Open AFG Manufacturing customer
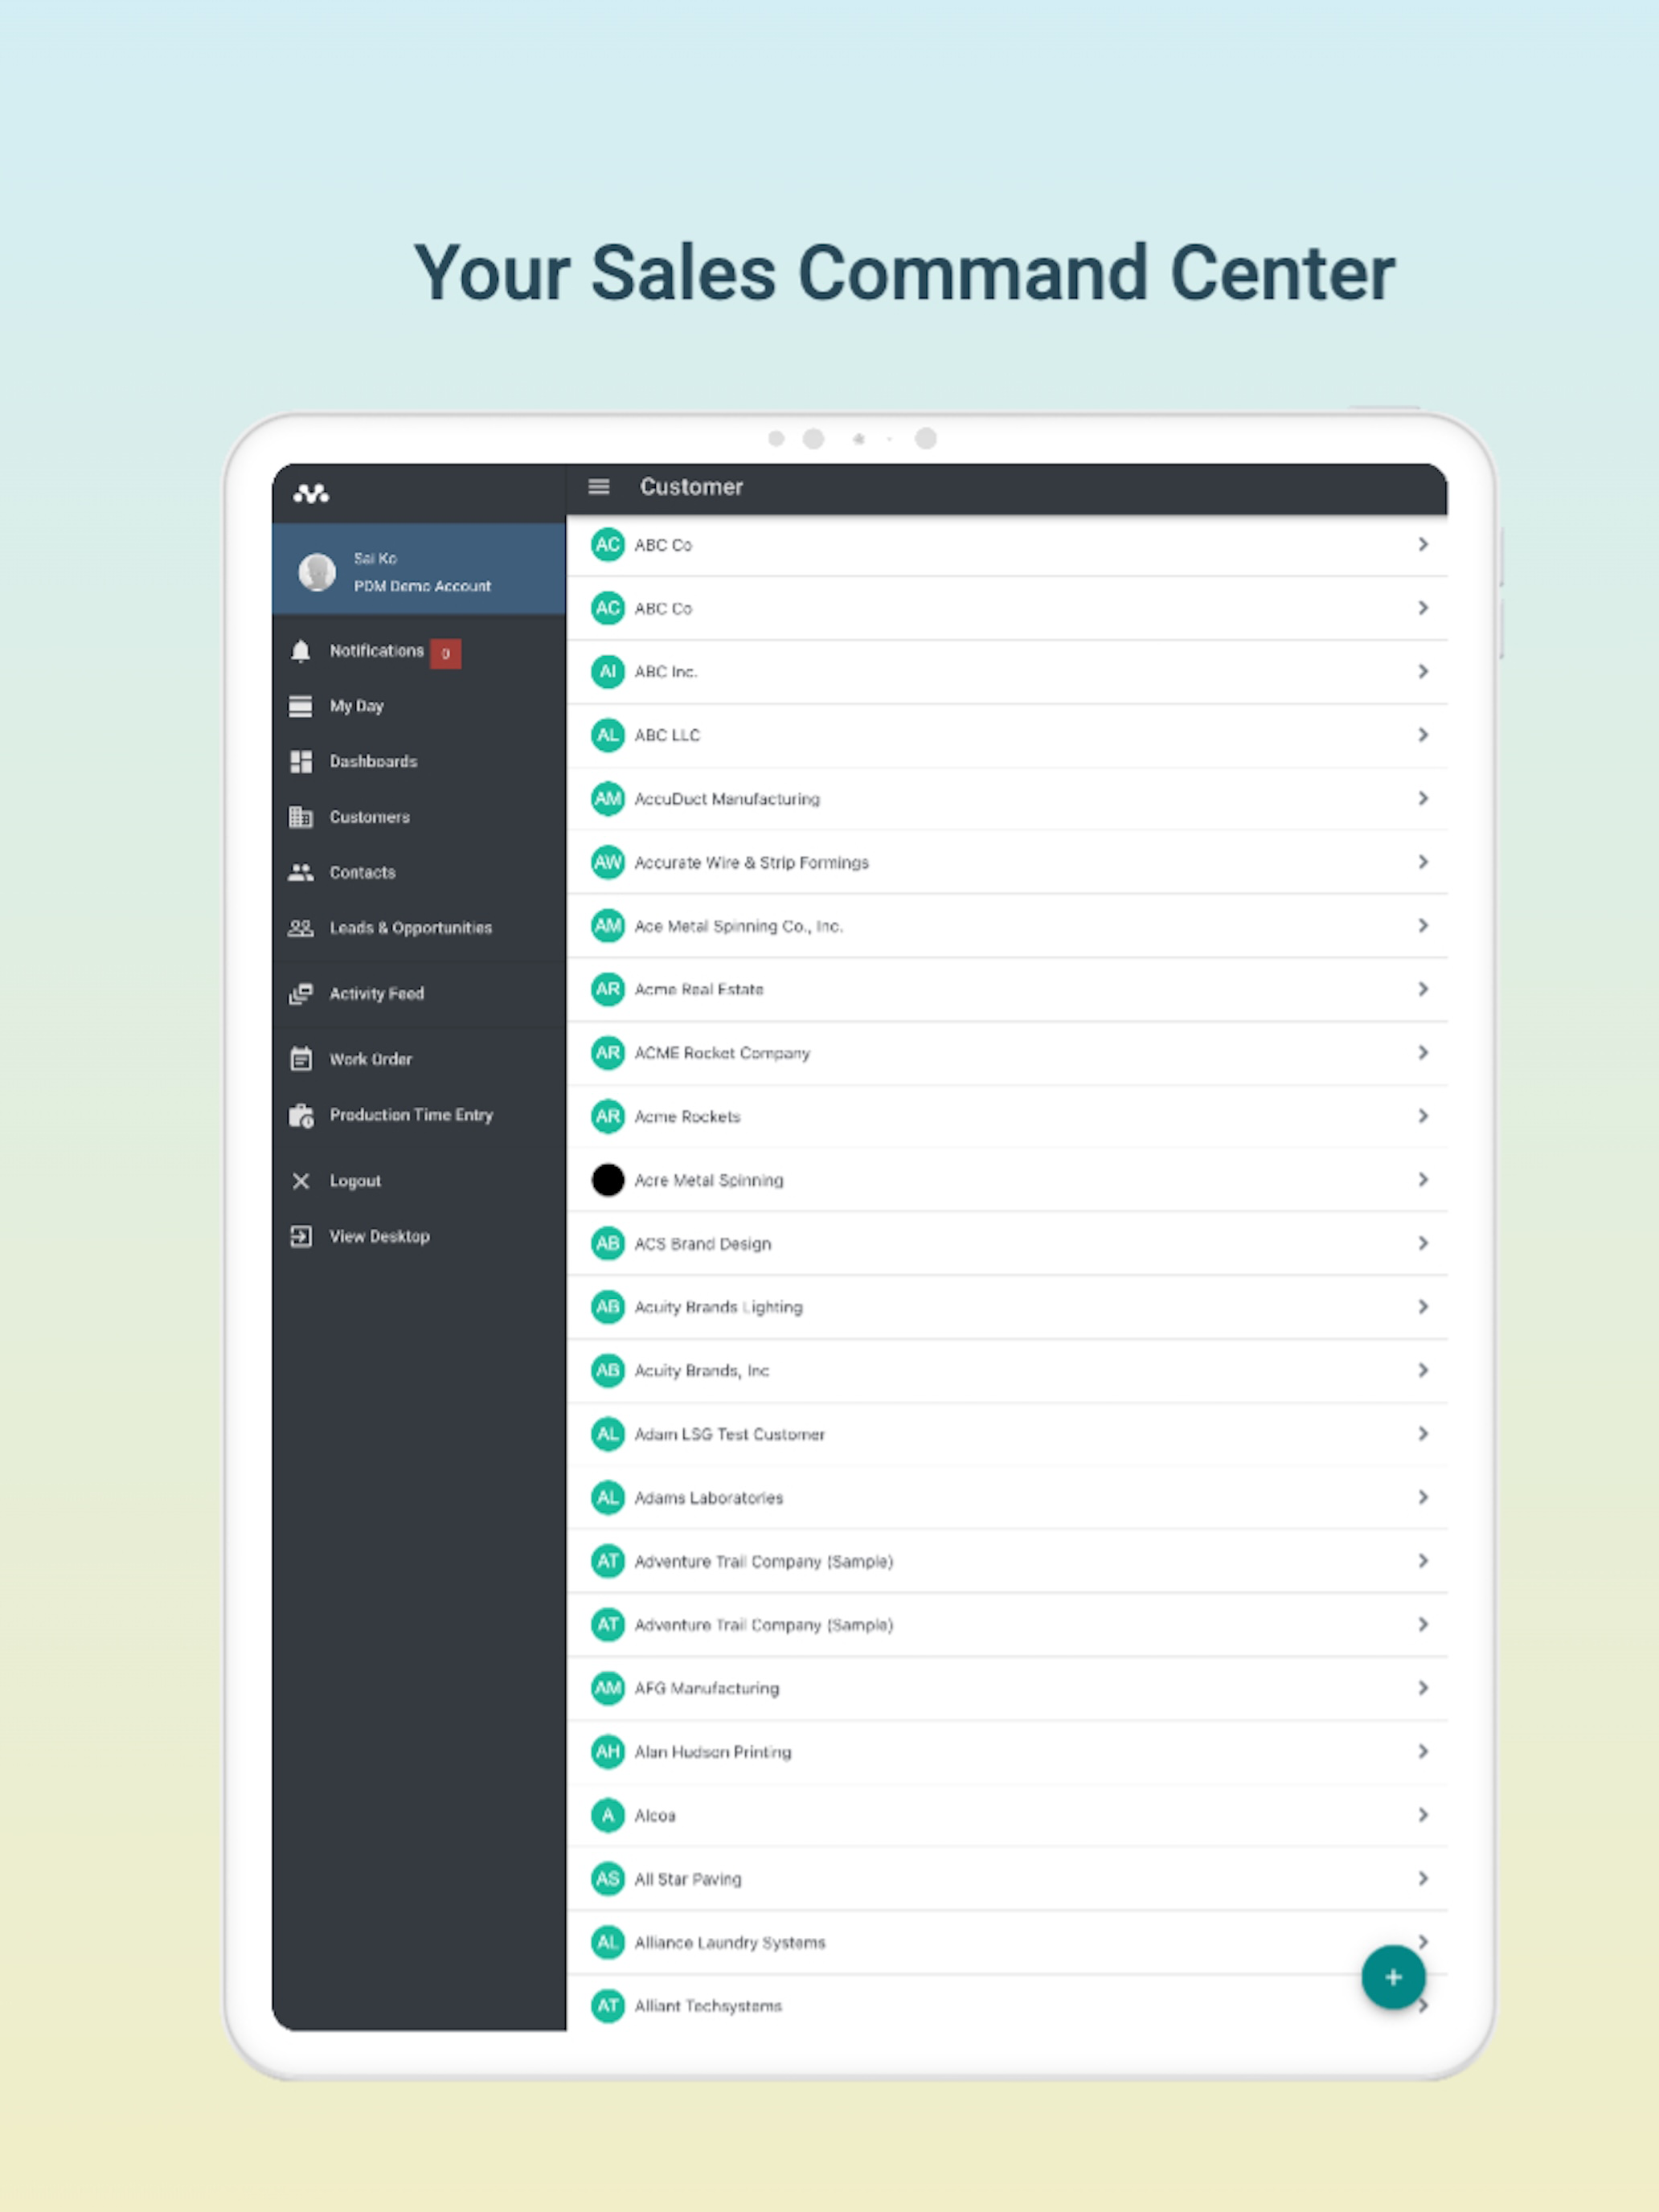Viewport: 1659px width, 2212px height. pos(1006,1688)
